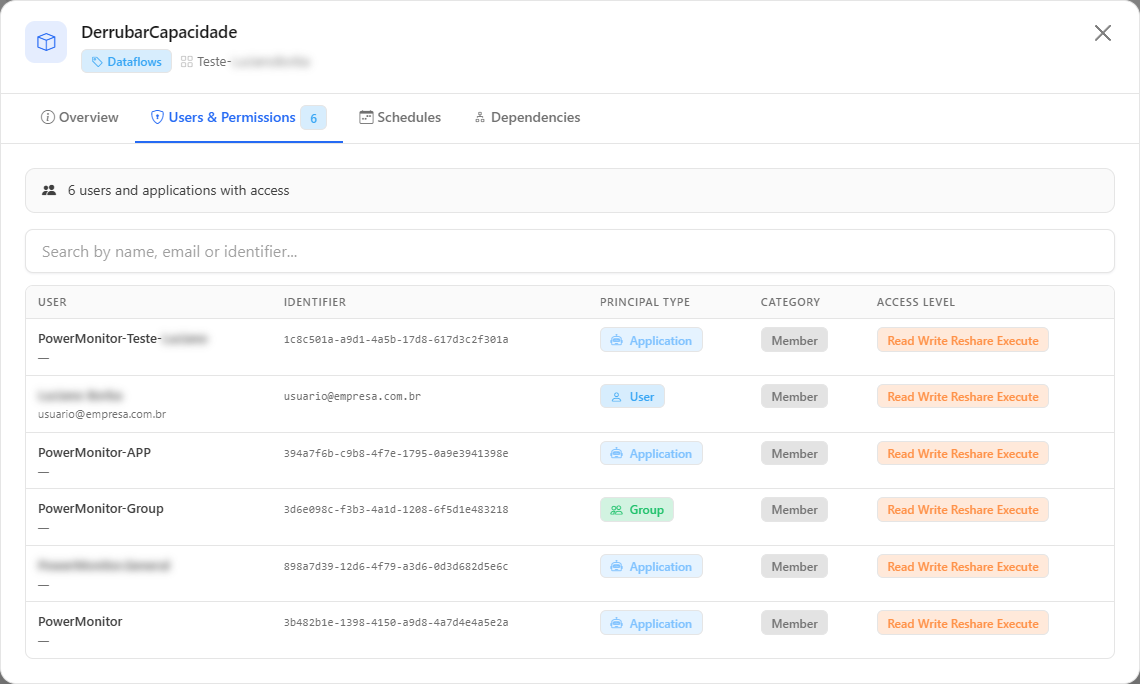The image size is (1140, 684).
Task: Click access level badge in the 898a7d39 row
Action: 963,566
